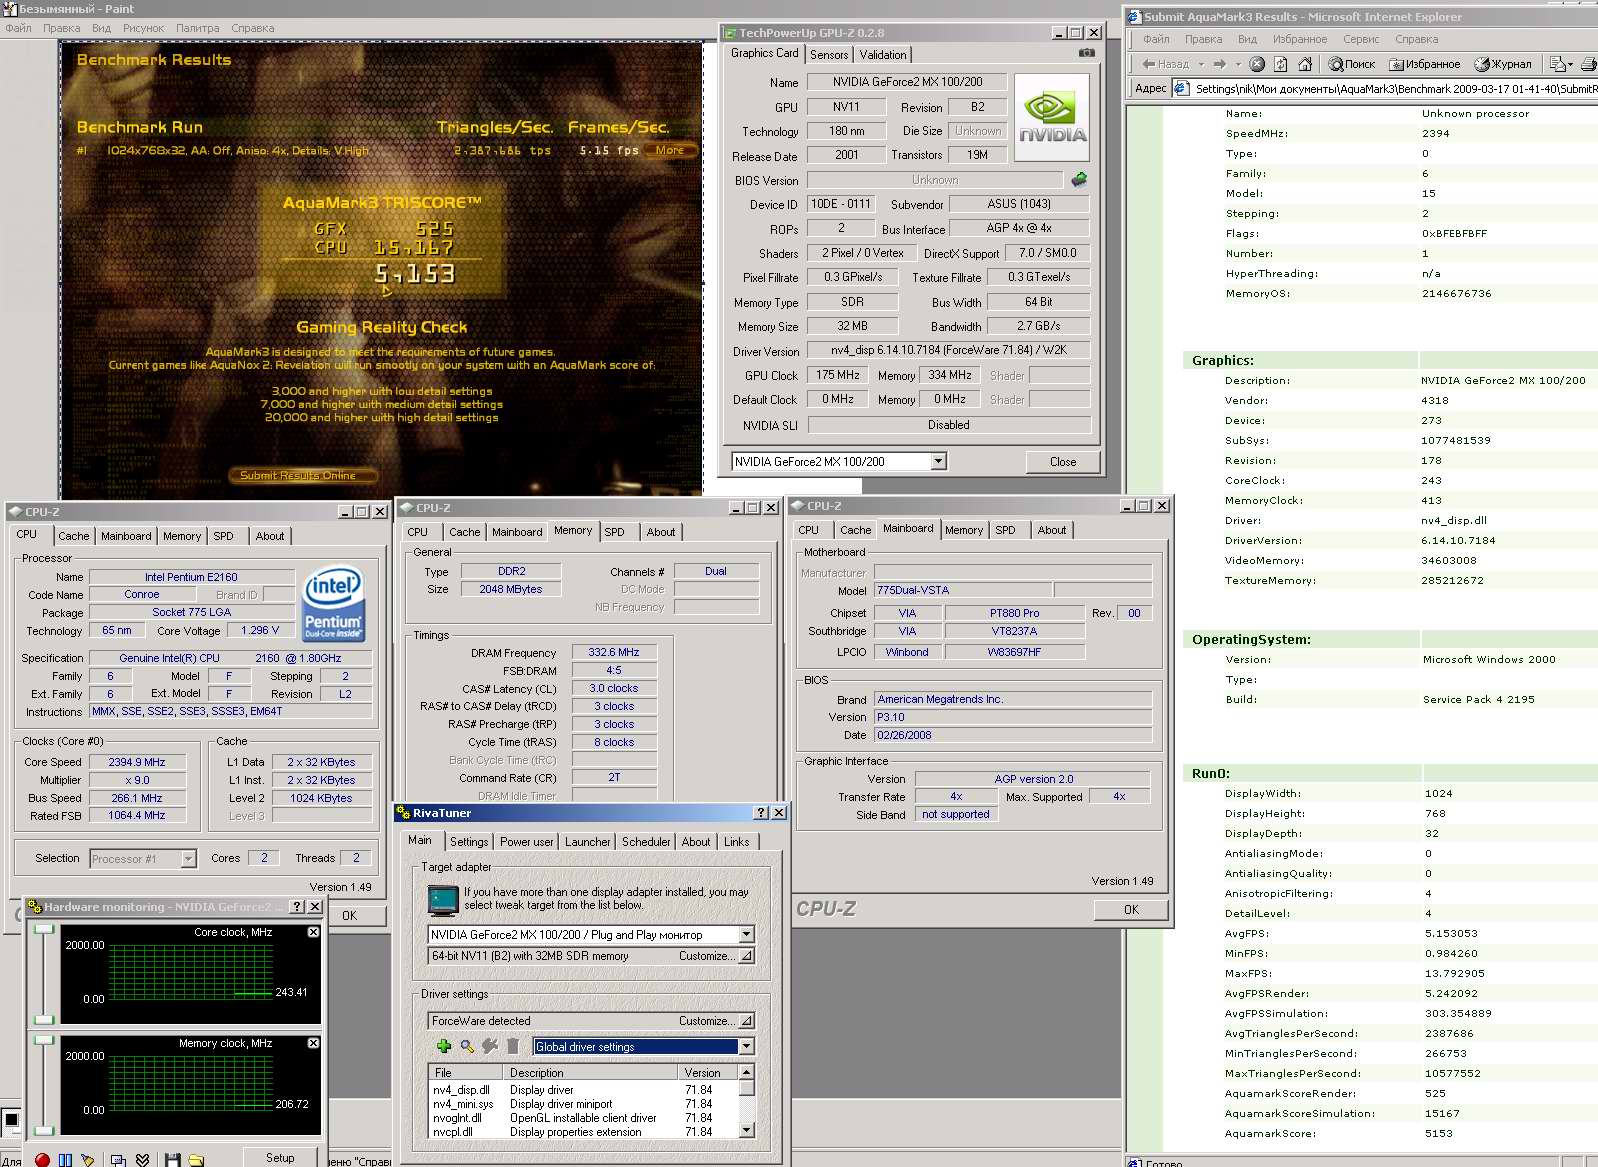Image resolution: width=1598 pixels, height=1167 pixels.
Task: Click the trash can icon in RivaTuner
Action: click(513, 1046)
